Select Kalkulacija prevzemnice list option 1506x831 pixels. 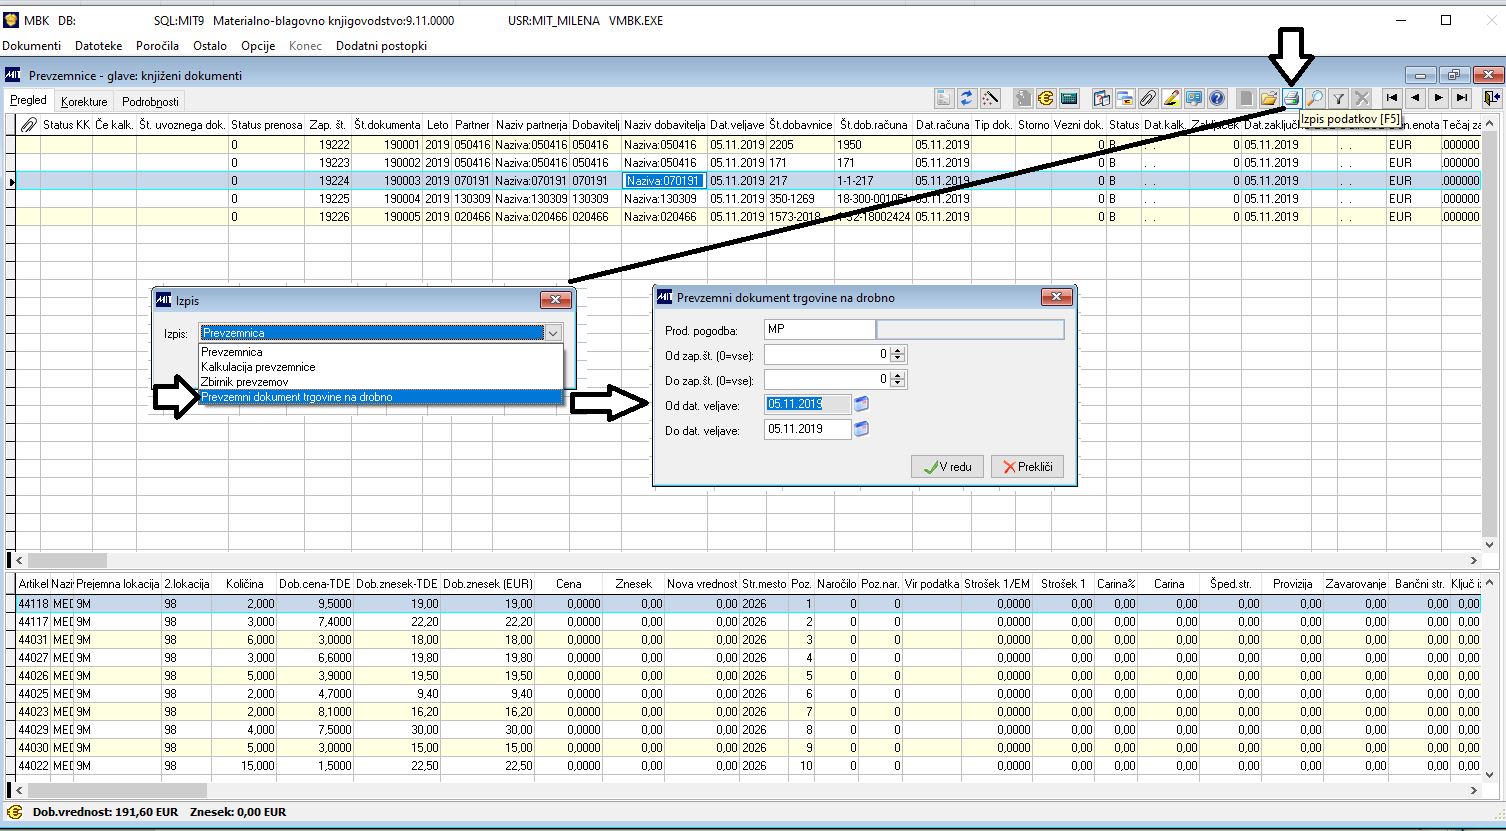pos(381,367)
